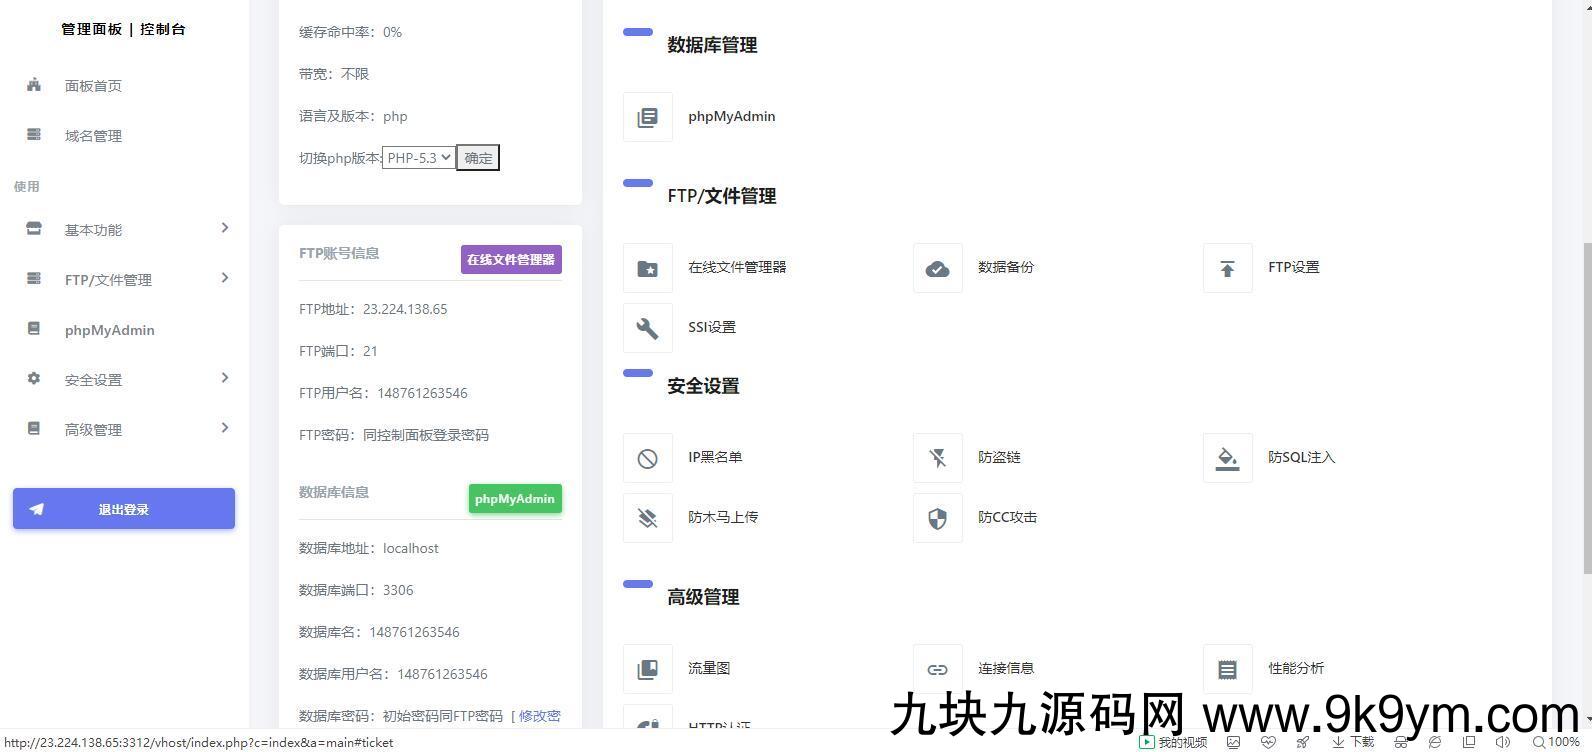
Task: Open the phpMyAdmin database icon tile
Action: click(648, 117)
